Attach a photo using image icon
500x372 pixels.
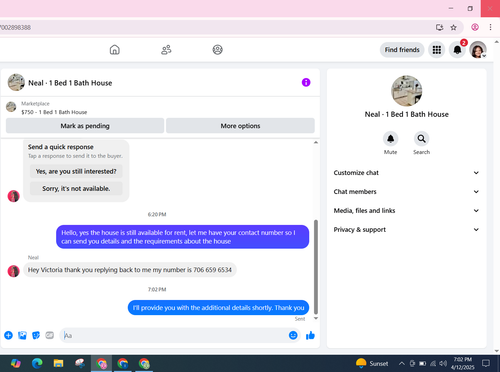click(22, 335)
